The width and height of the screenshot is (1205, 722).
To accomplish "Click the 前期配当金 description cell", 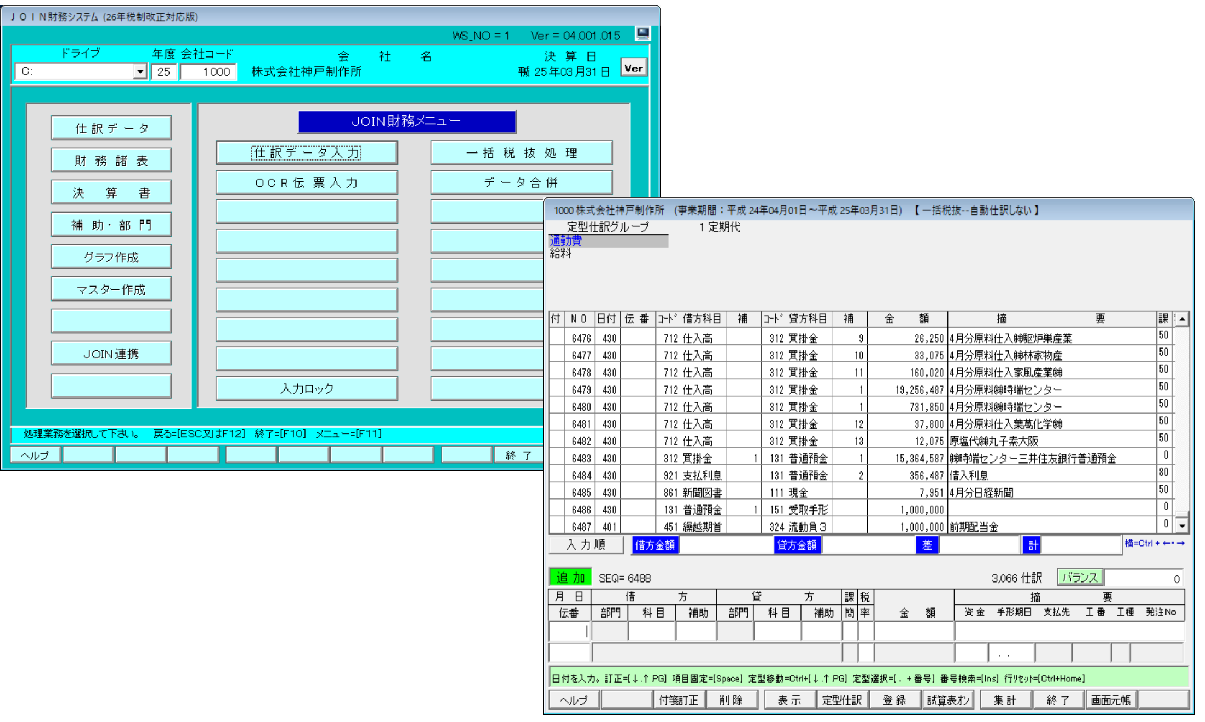I will point(1052,525).
